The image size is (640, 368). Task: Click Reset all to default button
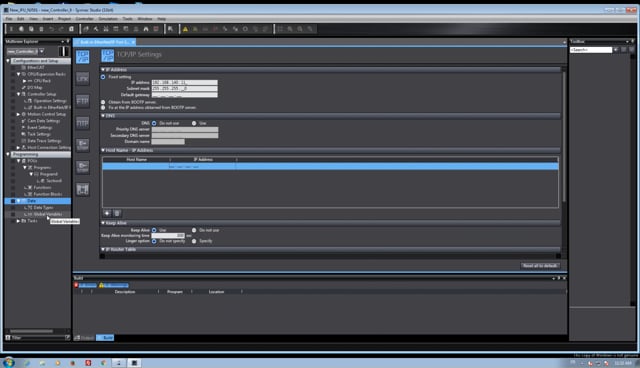pyautogui.click(x=540, y=266)
